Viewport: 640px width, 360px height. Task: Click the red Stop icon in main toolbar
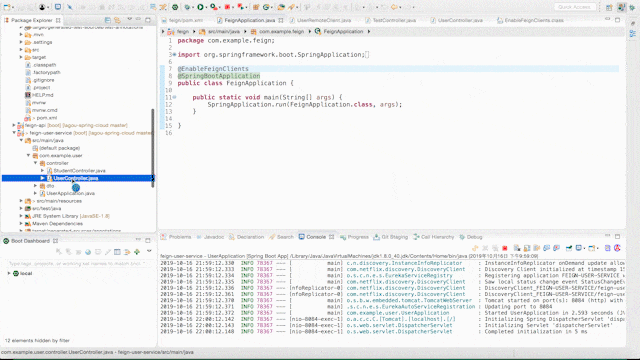pos(227,7)
